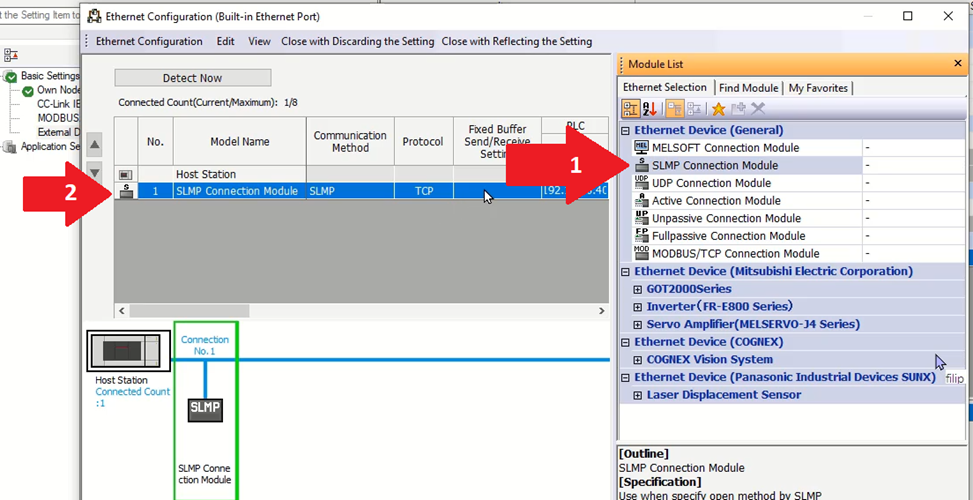The image size is (973, 500).
Task: Expand Laser Displacement Sensor node
Action: point(637,395)
